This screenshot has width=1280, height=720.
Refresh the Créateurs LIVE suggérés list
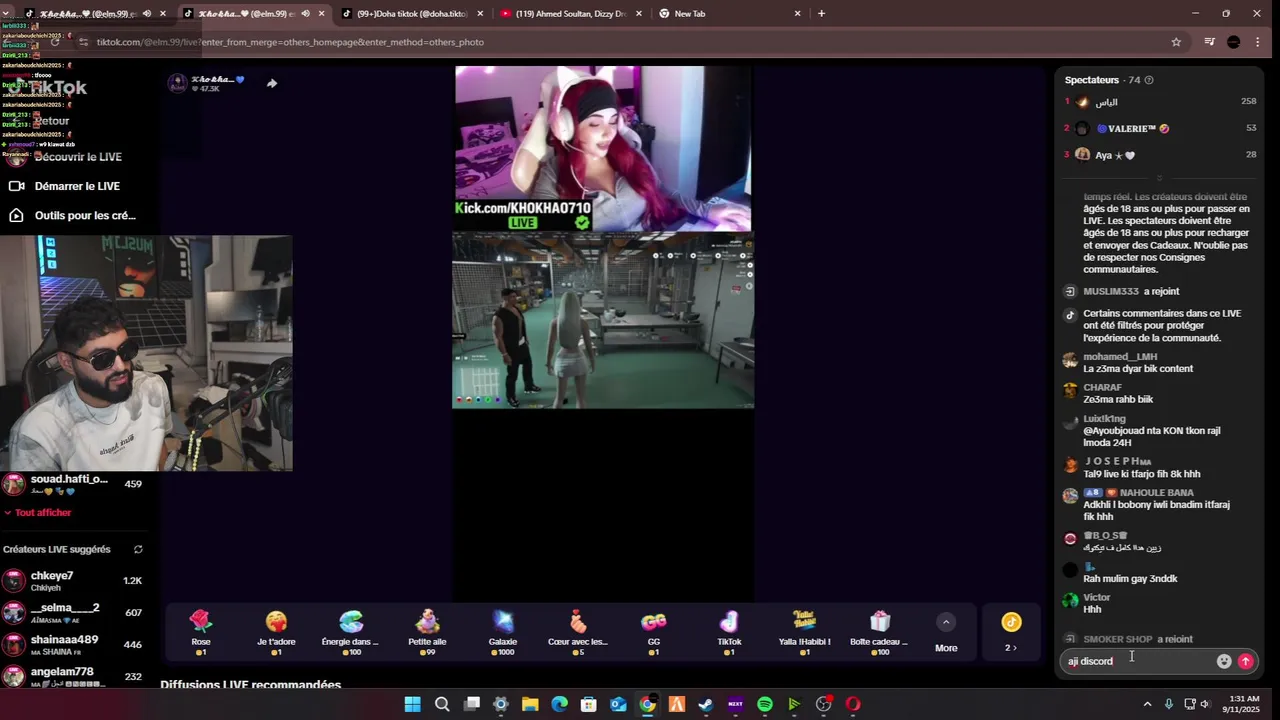click(x=138, y=549)
